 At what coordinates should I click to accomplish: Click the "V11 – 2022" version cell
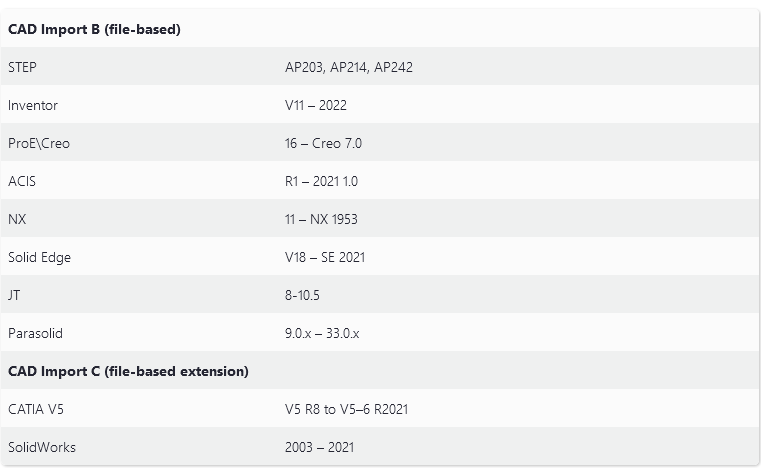(316, 105)
